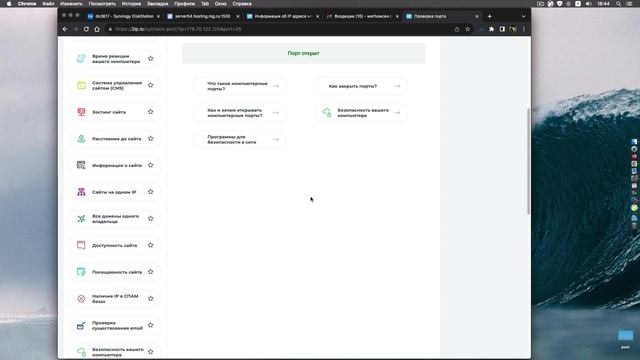
Task: Star the 'Хостинг сайта' tool
Action: point(151,111)
